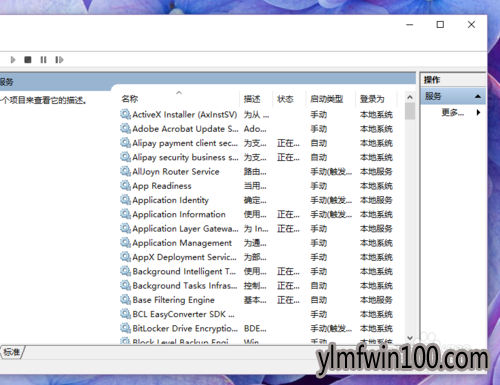Viewport: 500px width, 385px height.
Task: Click the Alipay payment client service gear icon
Action: [125, 143]
